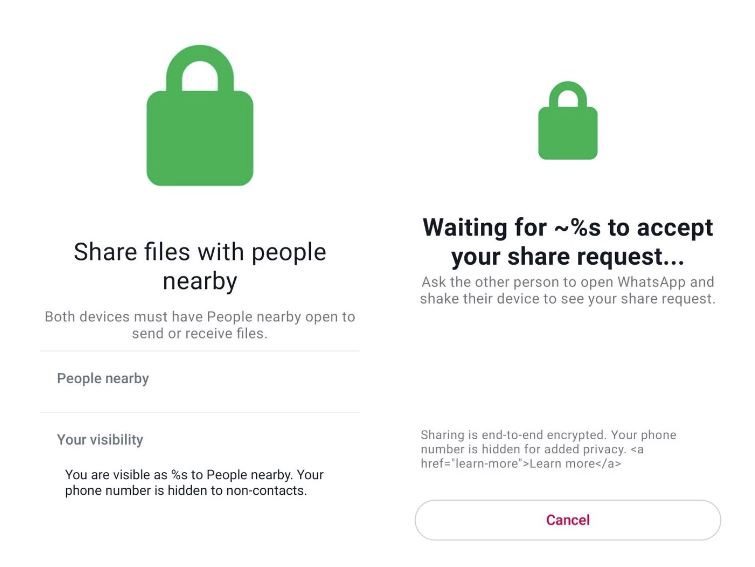Screen dimensions: 755x567
Task: Click the divider above Your visibility
Action: [x=200, y=412]
